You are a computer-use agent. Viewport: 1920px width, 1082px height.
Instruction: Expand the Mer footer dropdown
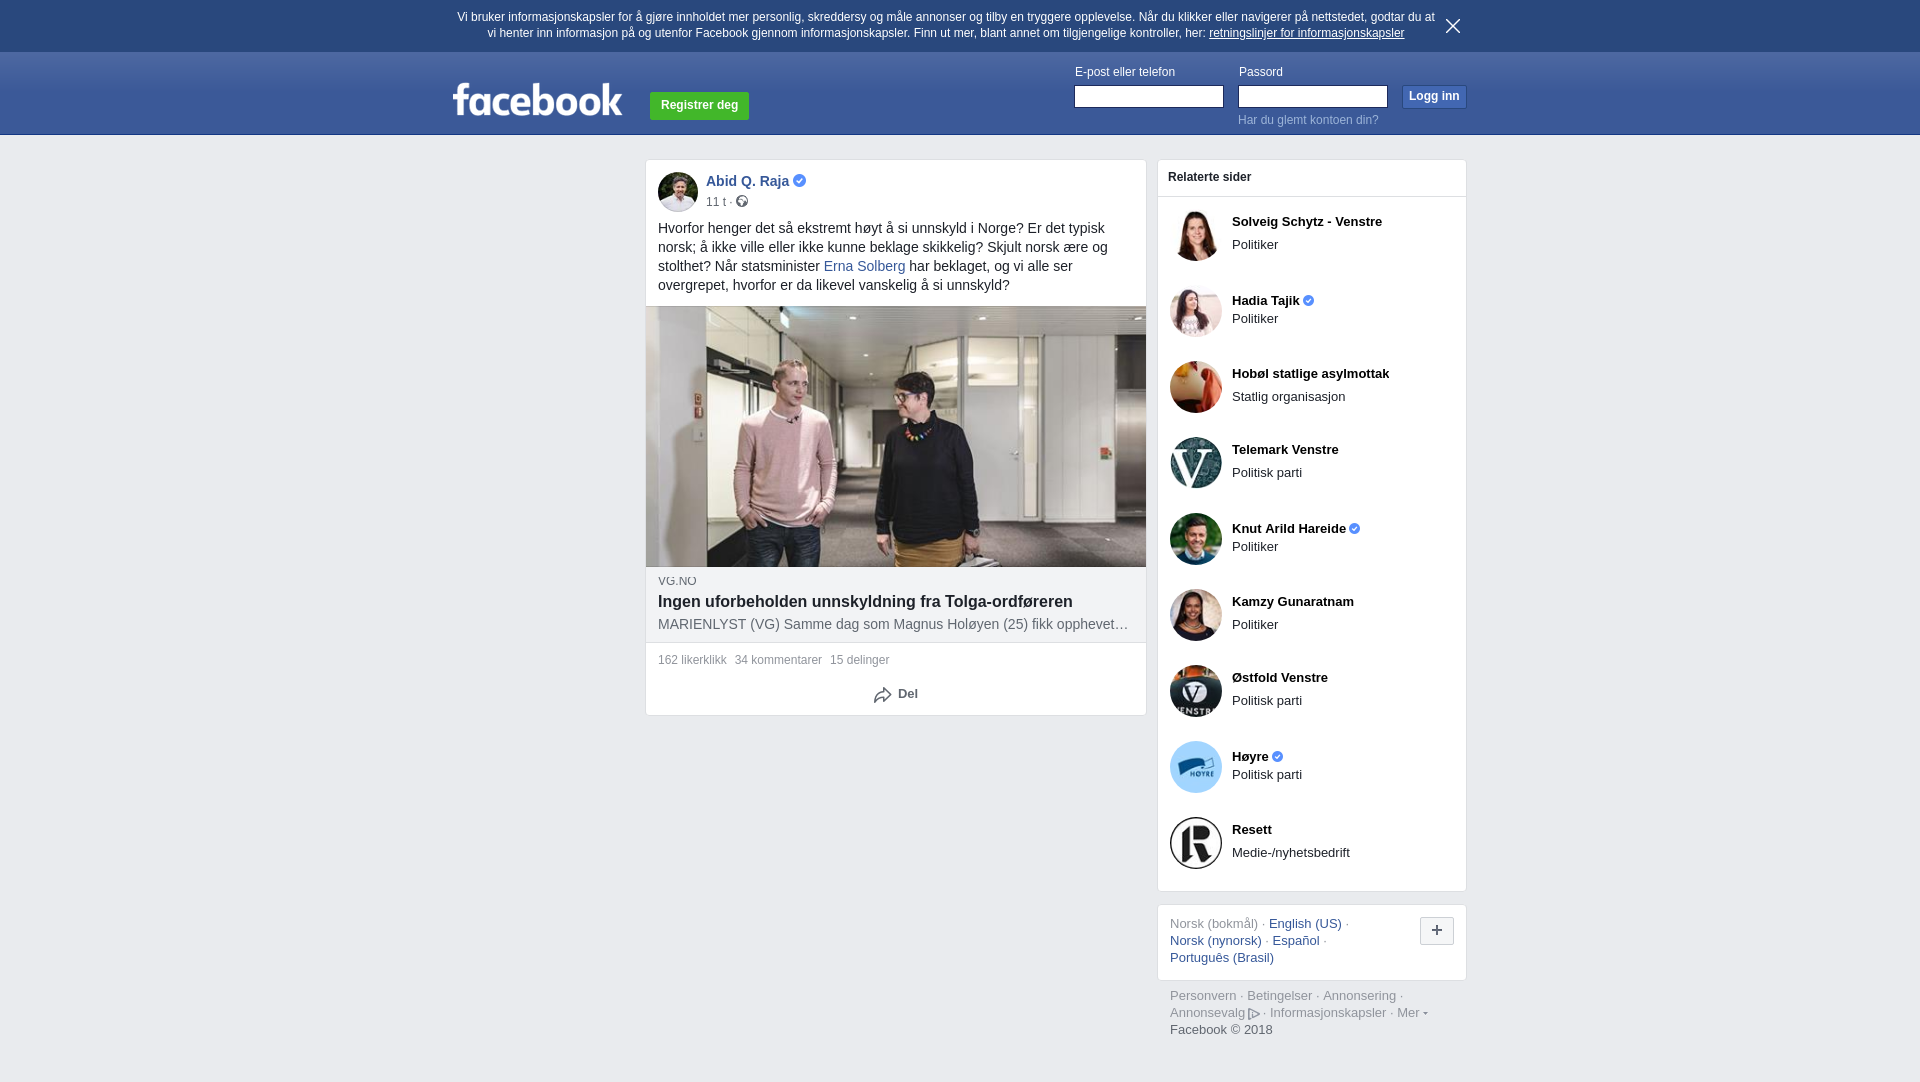click(1412, 1013)
